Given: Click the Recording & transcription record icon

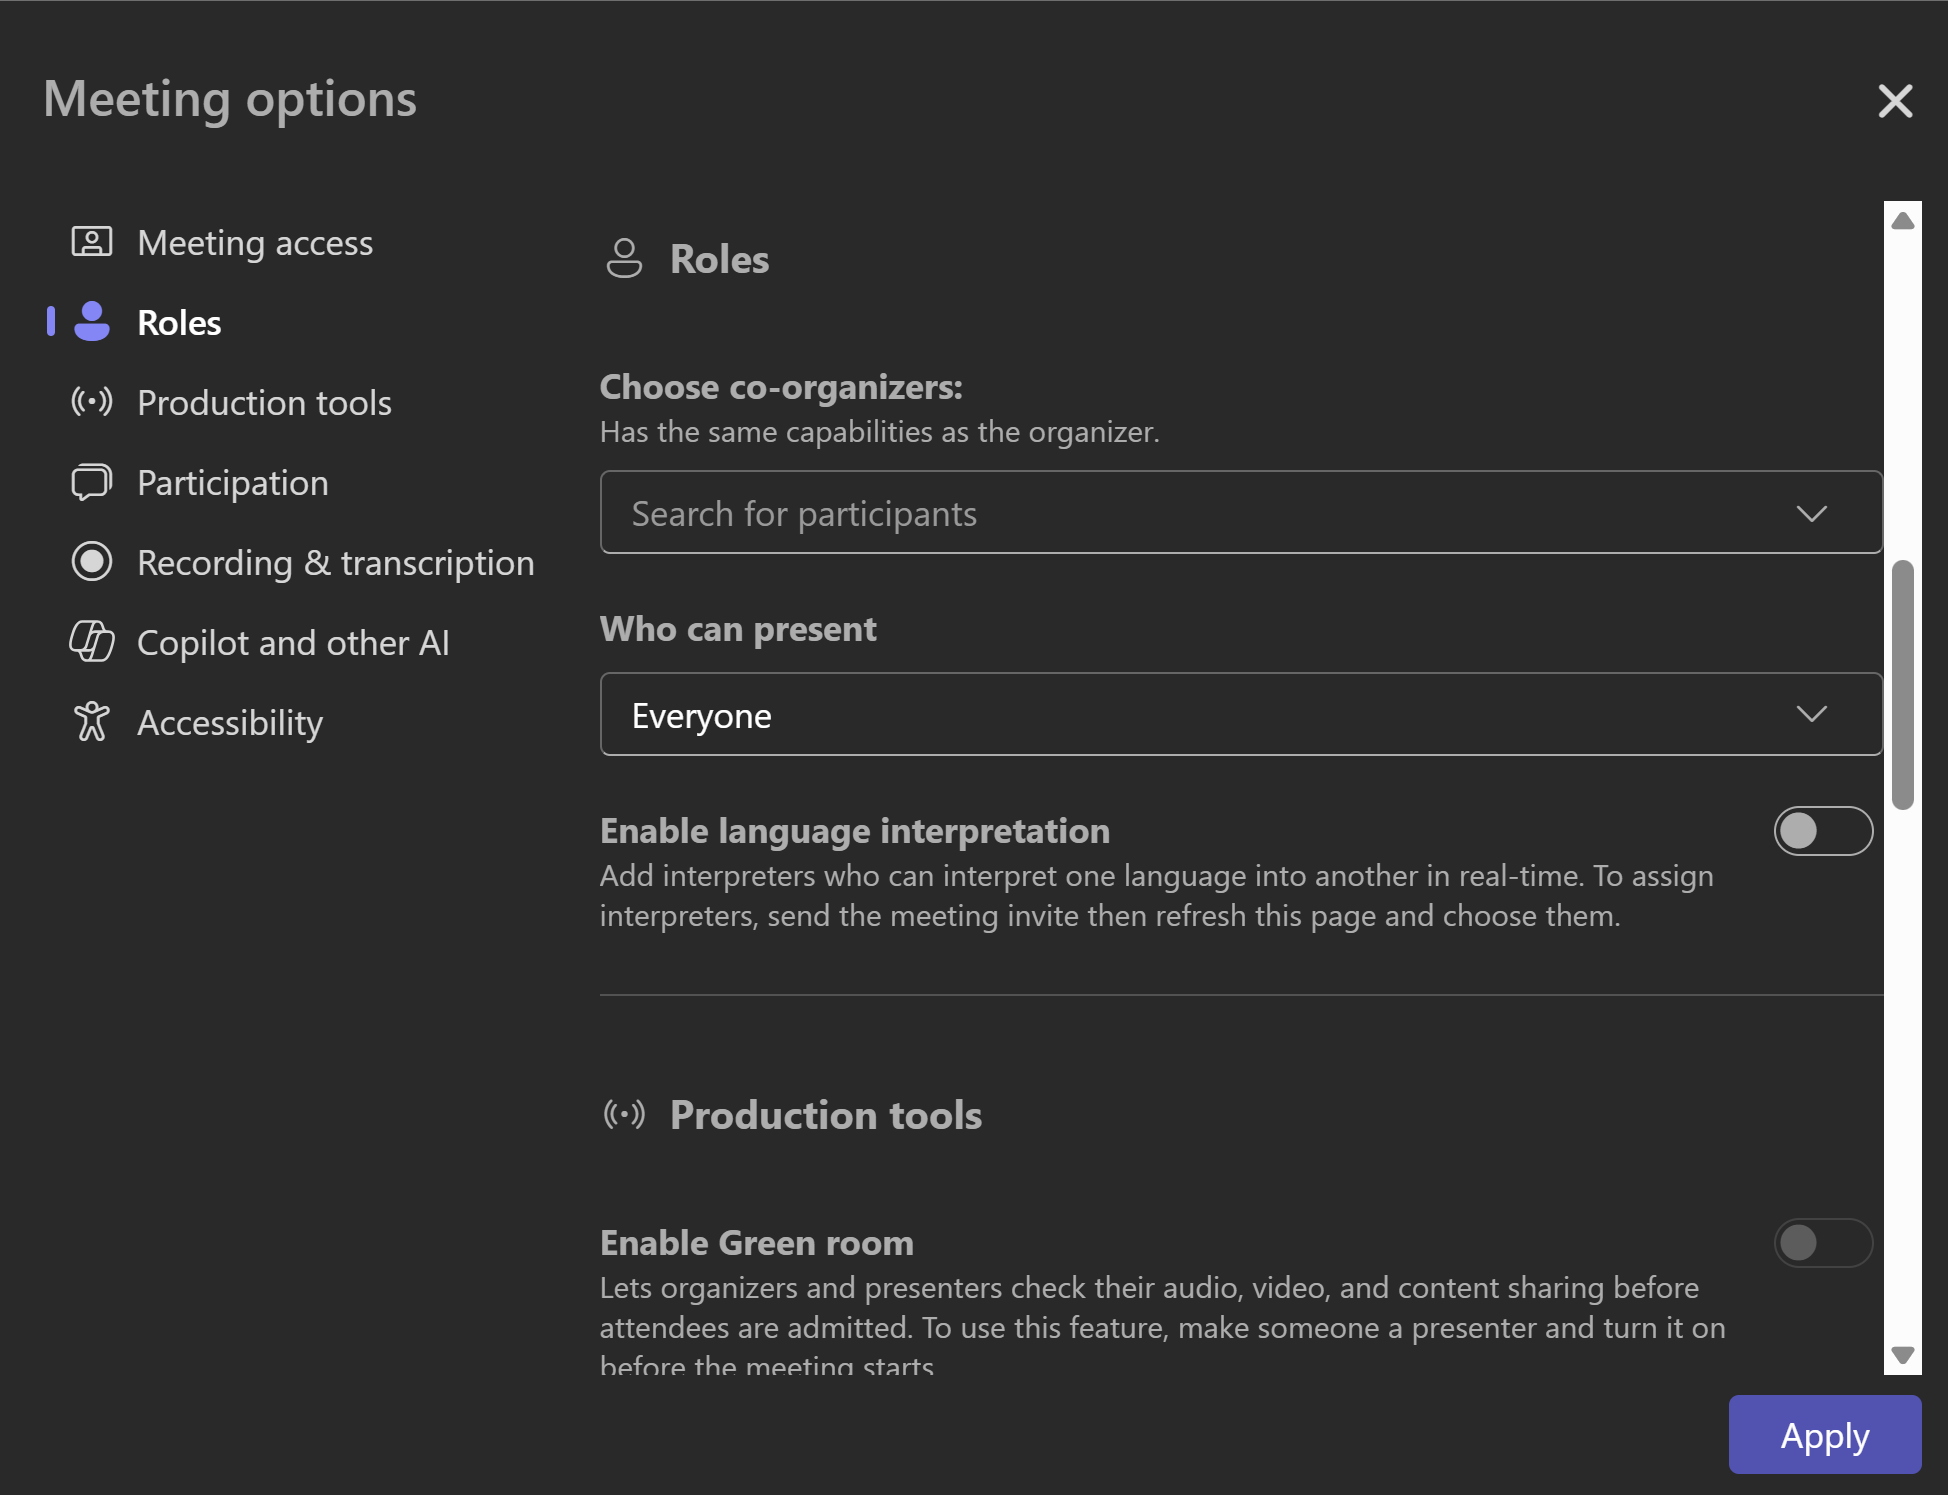Looking at the screenshot, I should [91, 562].
